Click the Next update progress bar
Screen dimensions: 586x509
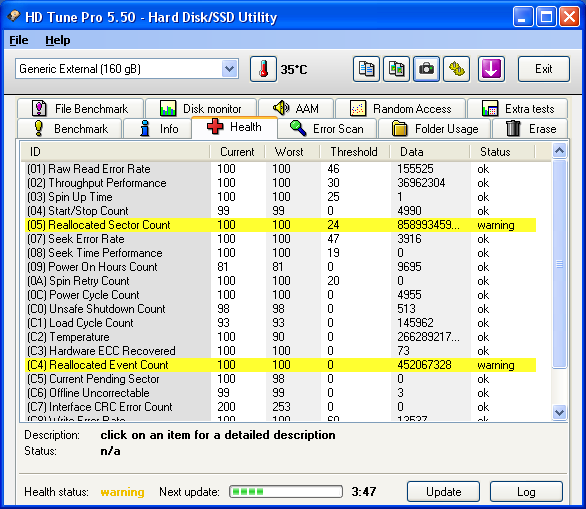pos(286,491)
